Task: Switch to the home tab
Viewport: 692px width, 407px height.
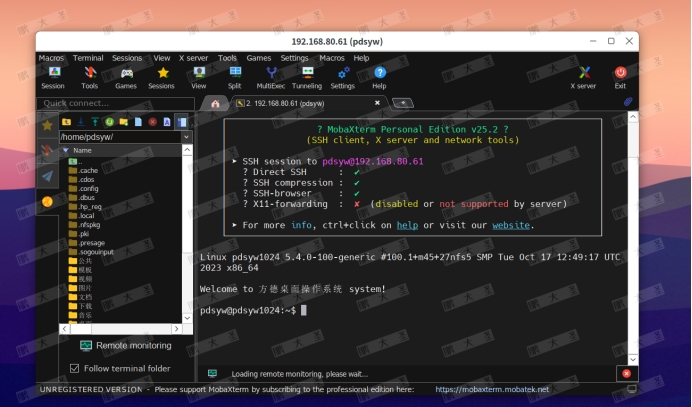Action: [x=215, y=103]
